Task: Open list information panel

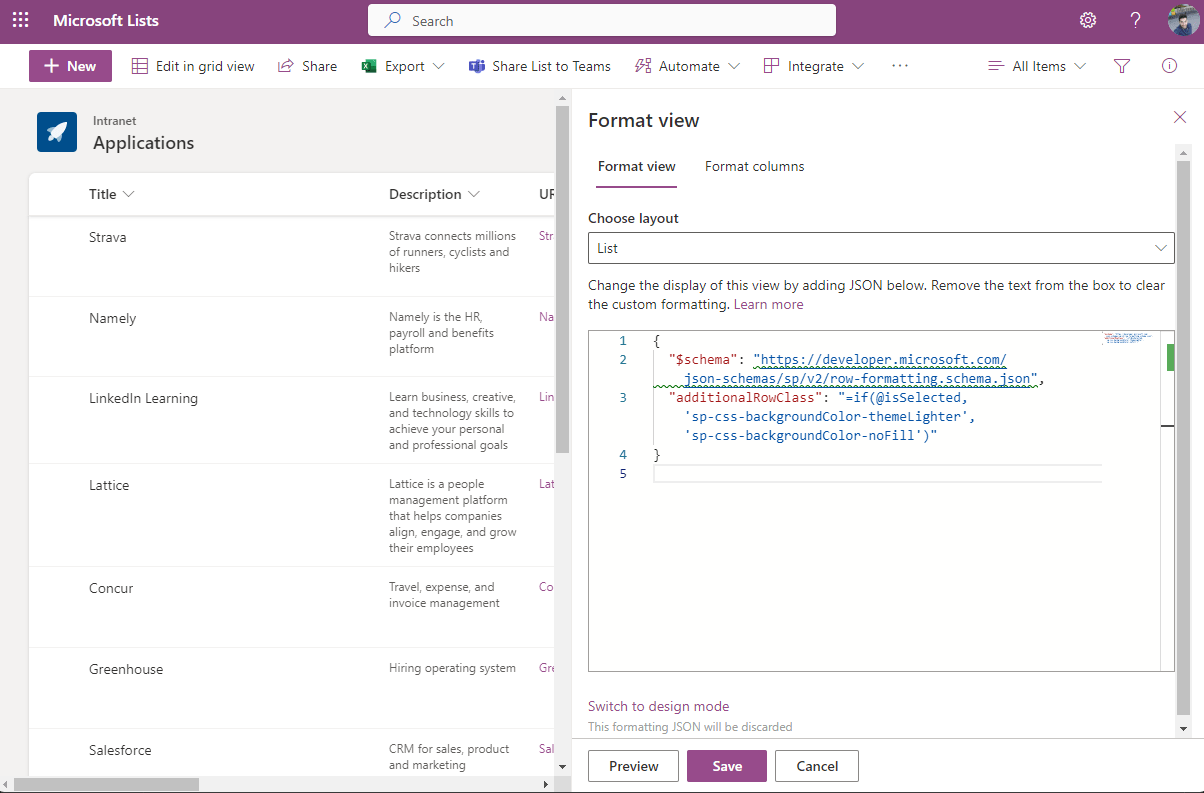Action: [1168, 66]
